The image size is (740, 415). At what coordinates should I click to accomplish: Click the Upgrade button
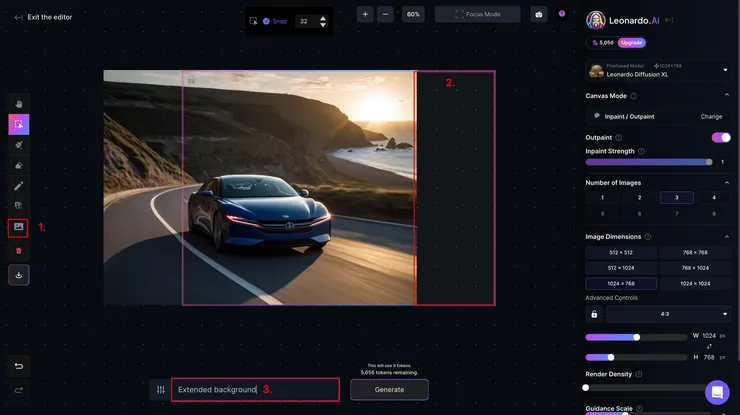click(631, 43)
